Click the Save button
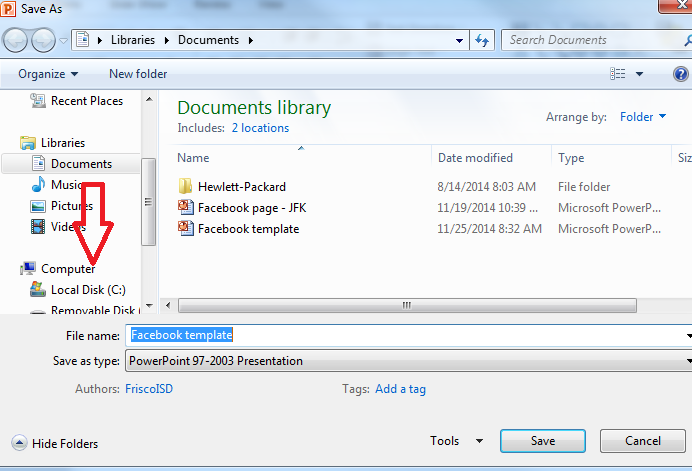Viewport: 692px width, 476px height. coord(543,441)
